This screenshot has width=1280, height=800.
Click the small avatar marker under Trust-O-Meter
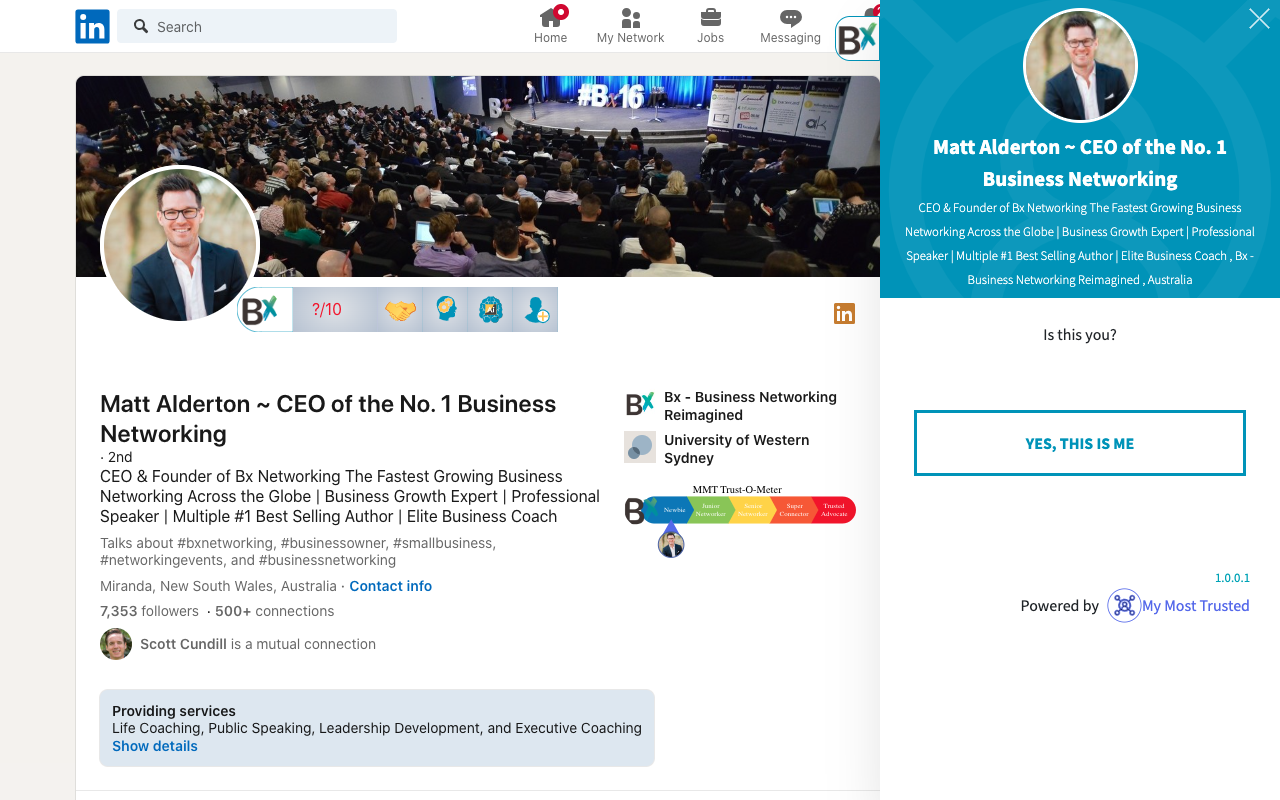tap(671, 544)
